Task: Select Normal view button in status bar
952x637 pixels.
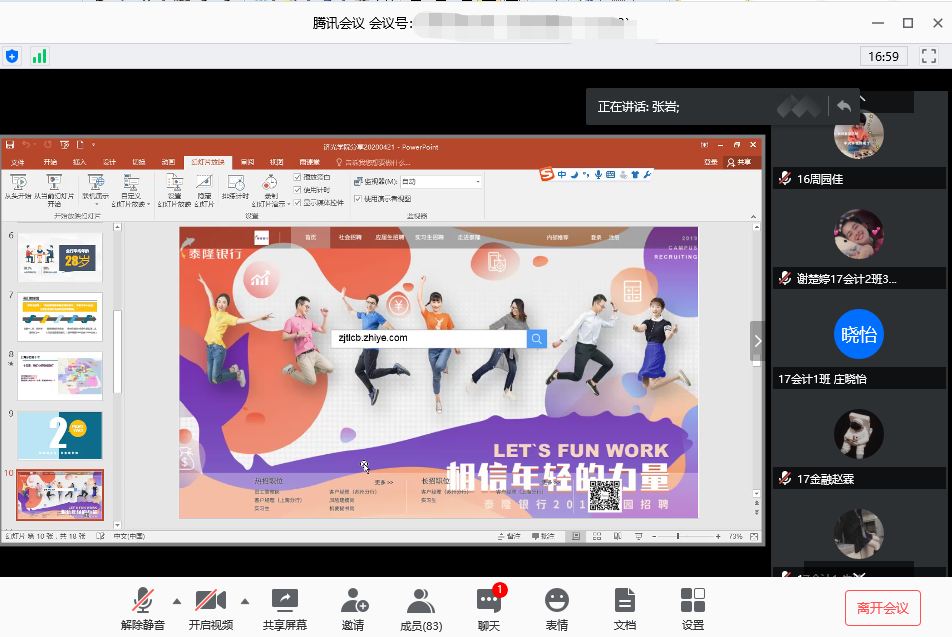Action: [576, 536]
